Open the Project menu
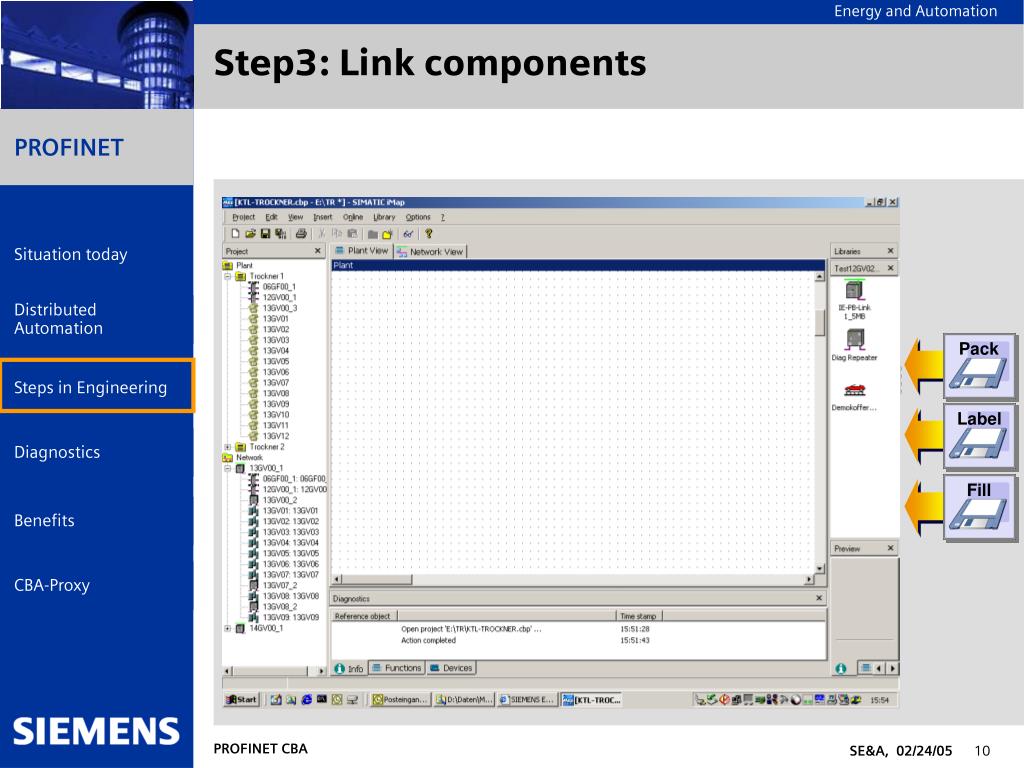 pos(244,217)
